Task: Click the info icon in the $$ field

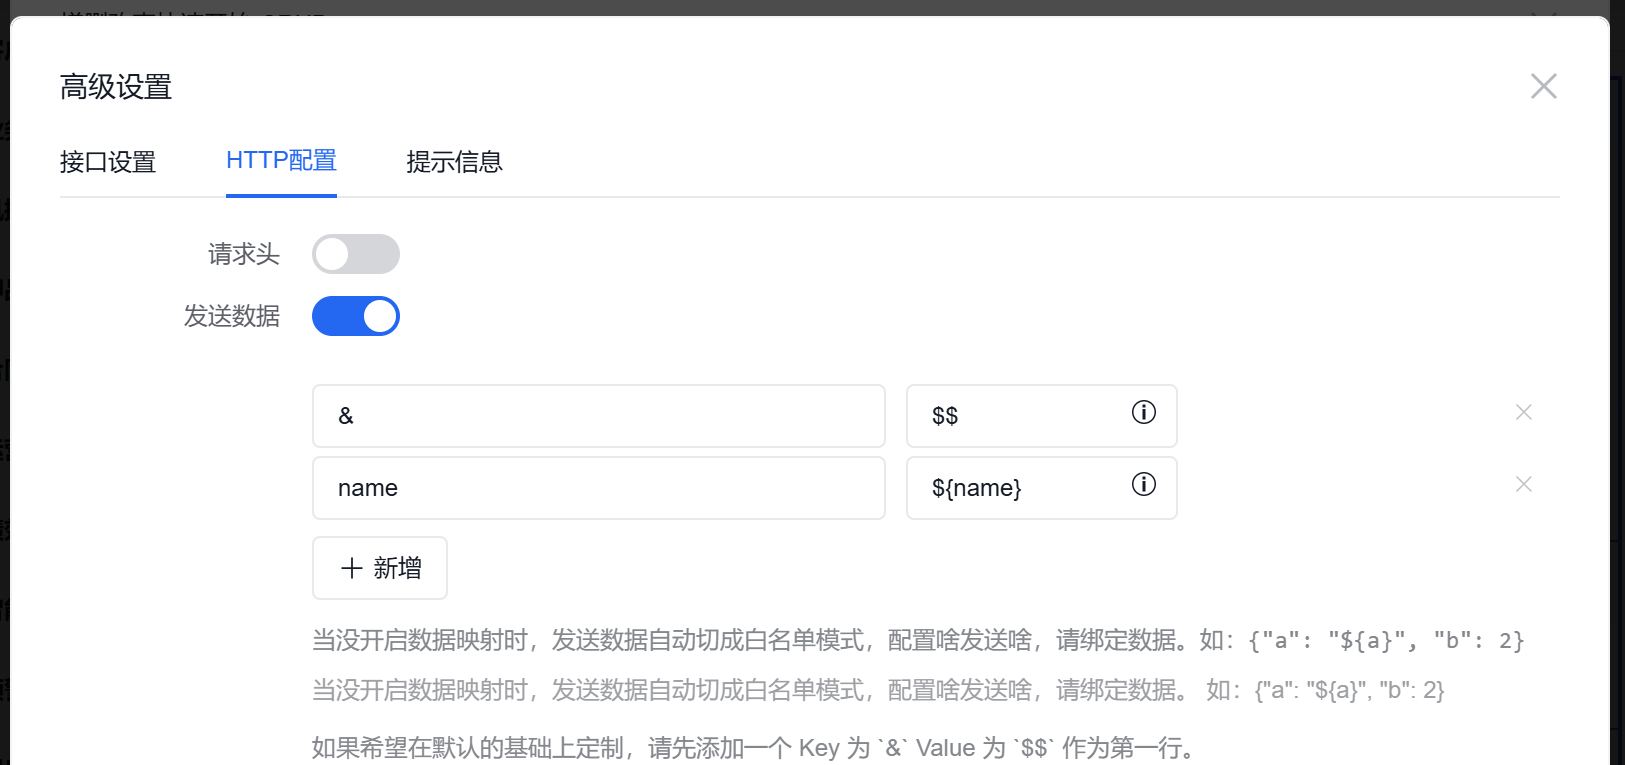Action: [1143, 412]
